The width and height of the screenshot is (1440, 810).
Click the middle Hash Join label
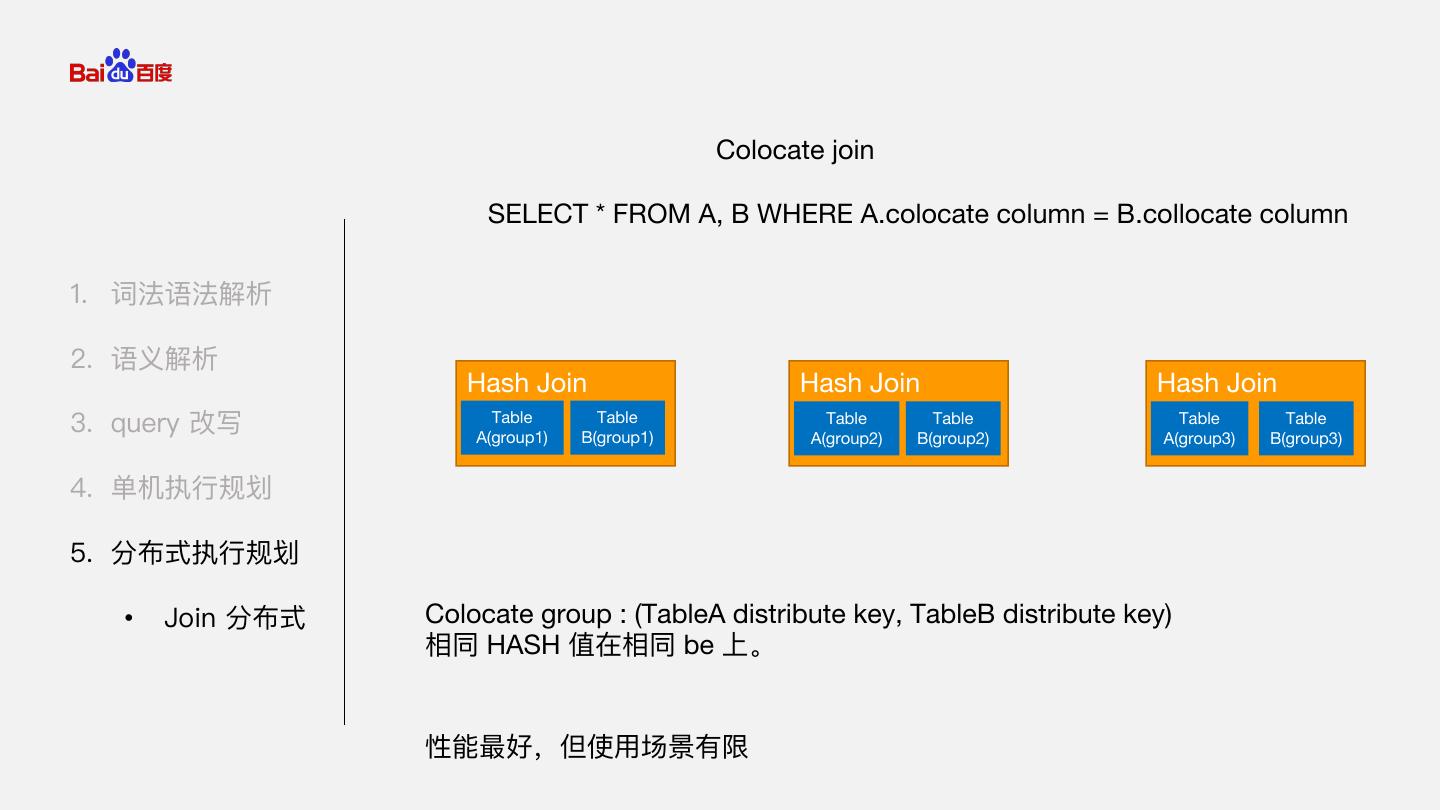(x=860, y=383)
